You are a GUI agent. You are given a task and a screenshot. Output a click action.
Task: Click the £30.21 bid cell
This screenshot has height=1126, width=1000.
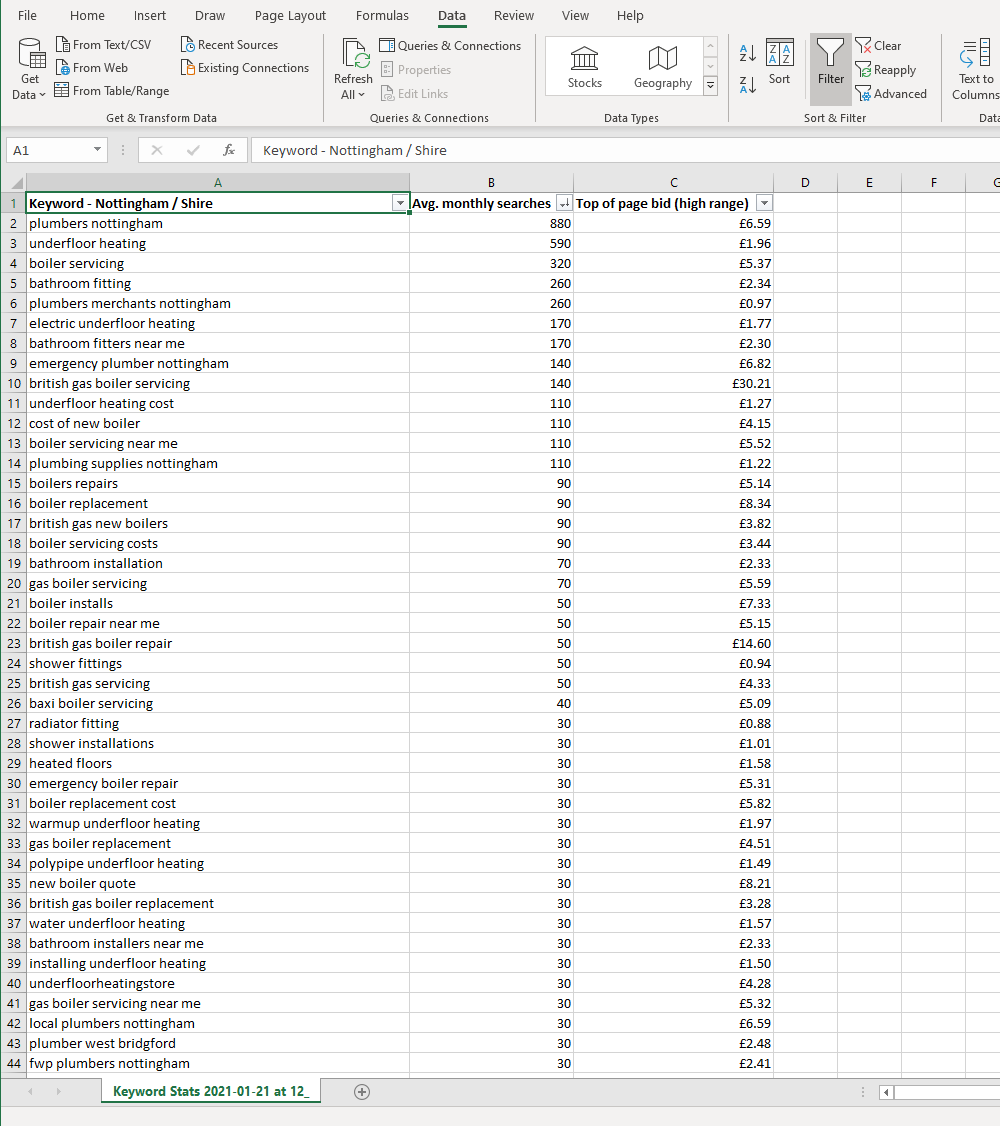tap(673, 383)
